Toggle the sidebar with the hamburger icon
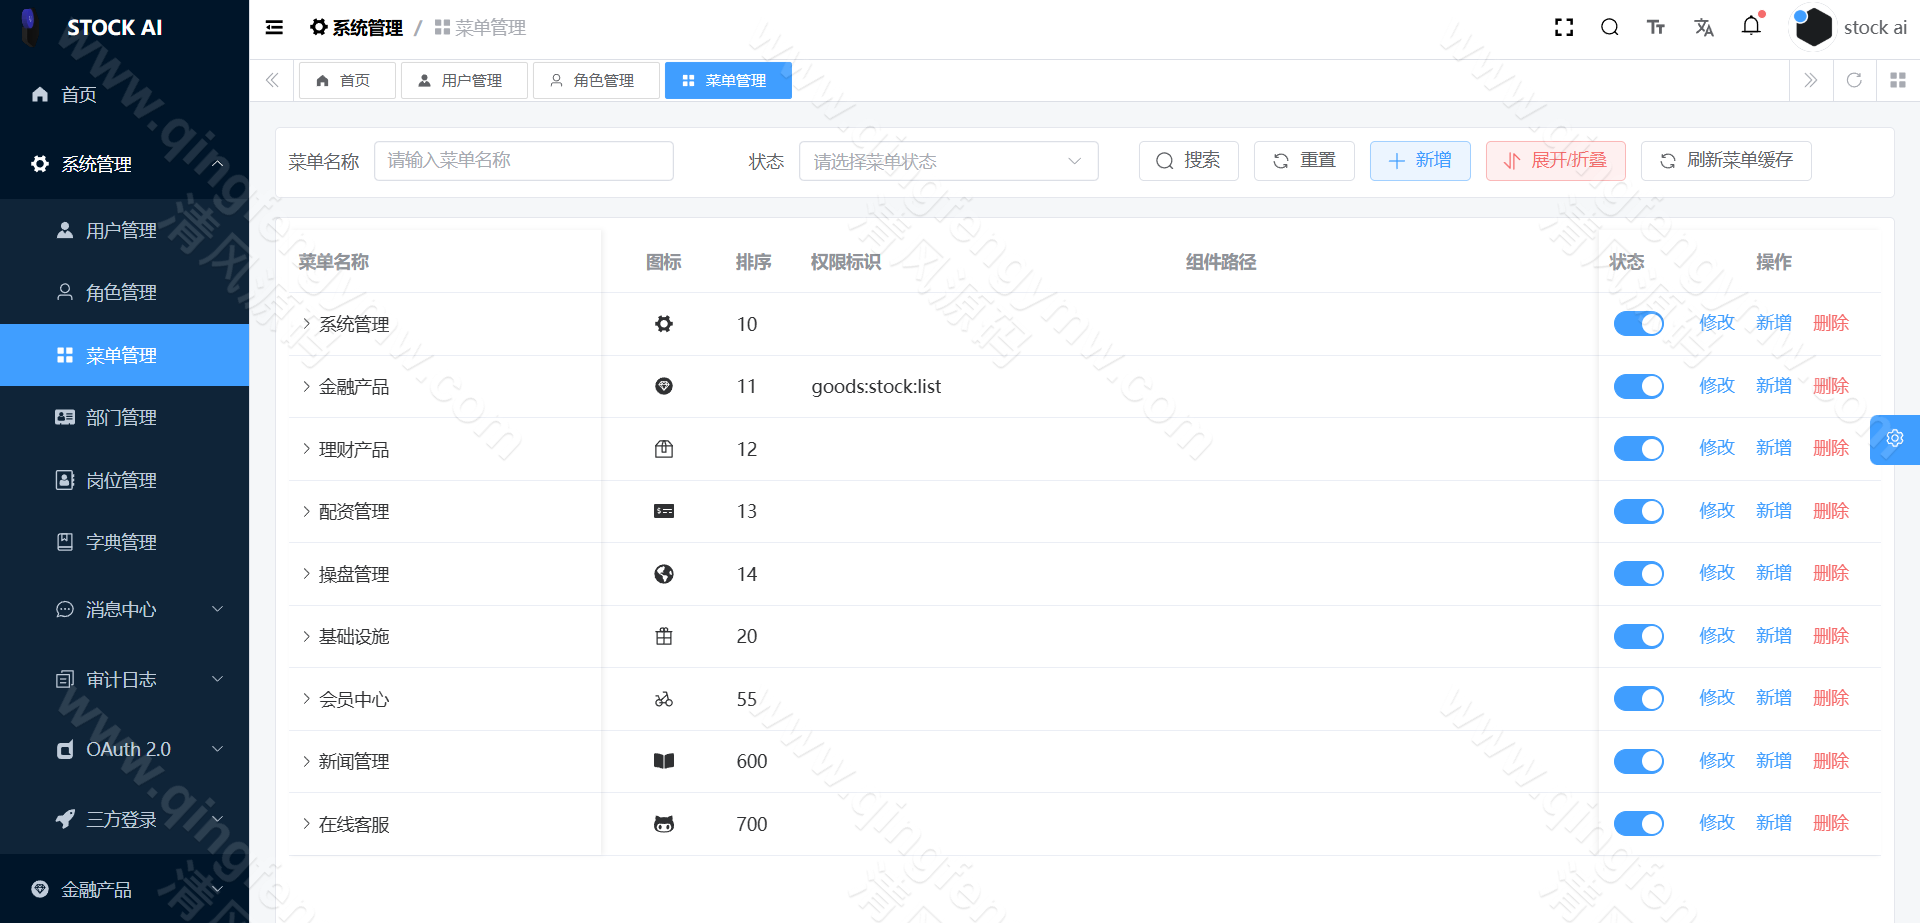 tap(273, 27)
